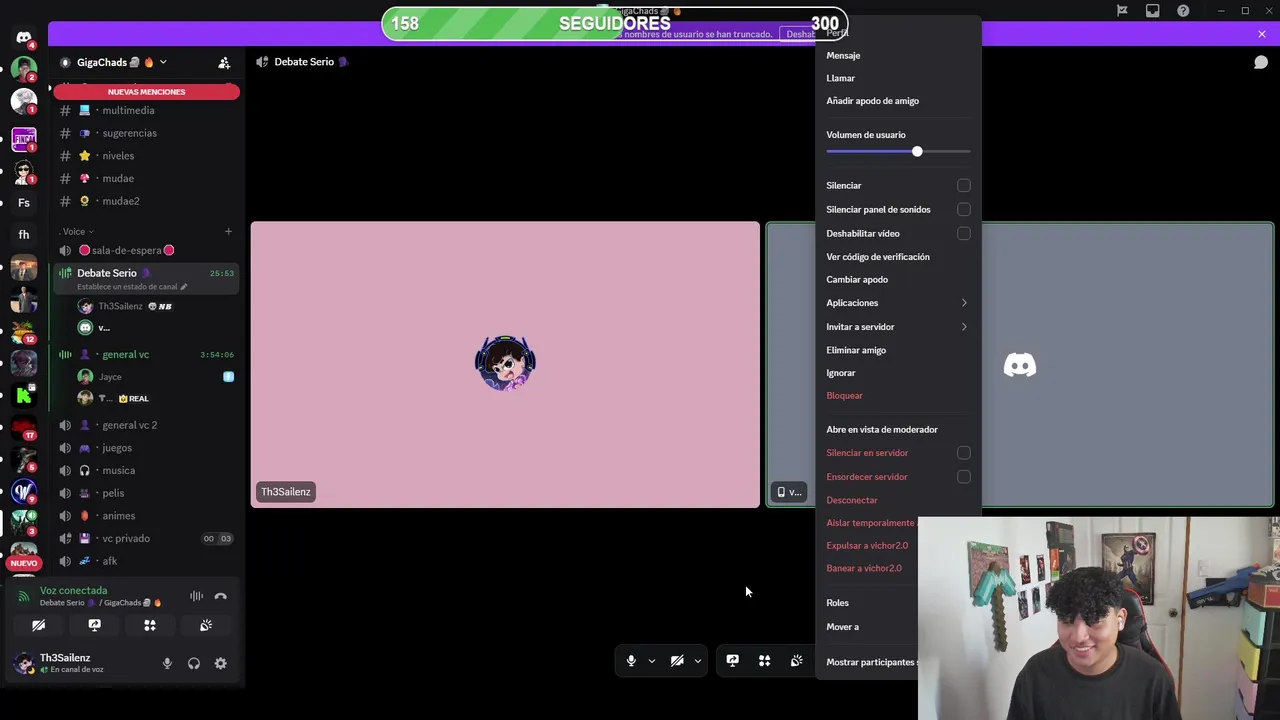This screenshot has height=720, width=1280.
Task: Check Silenciar panel de sonidos checkbox
Action: point(964,210)
